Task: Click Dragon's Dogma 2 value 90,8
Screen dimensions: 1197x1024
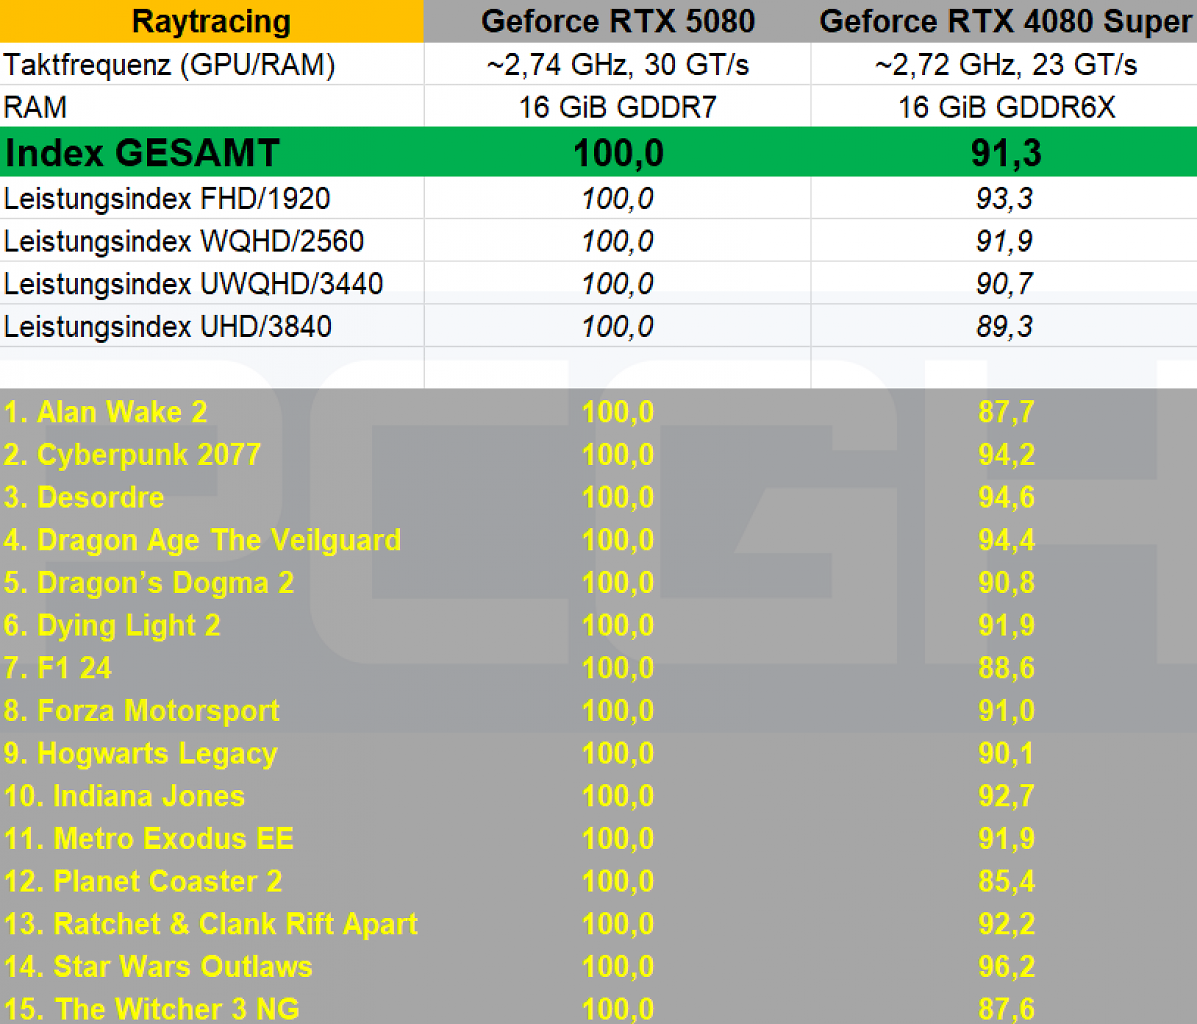Action: point(1006,583)
